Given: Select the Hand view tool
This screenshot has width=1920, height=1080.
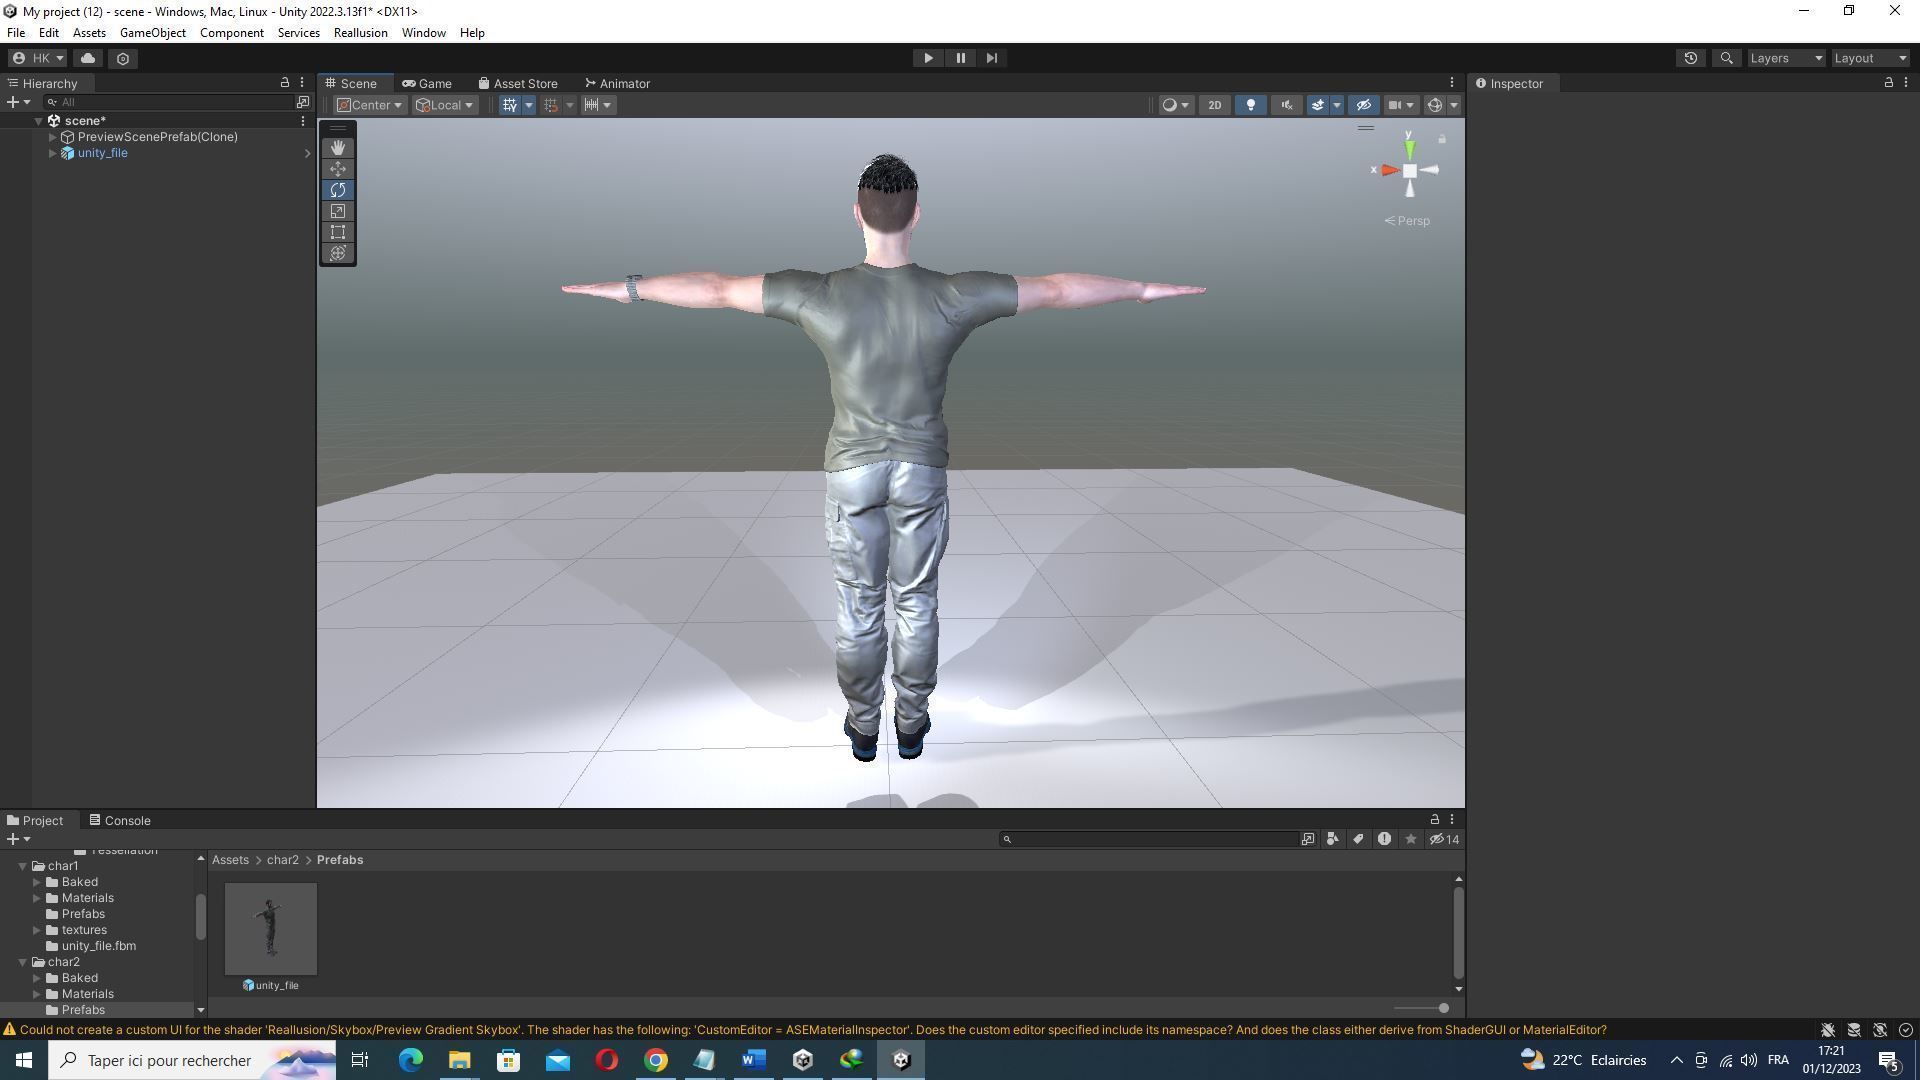Looking at the screenshot, I should (x=338, y=148).
